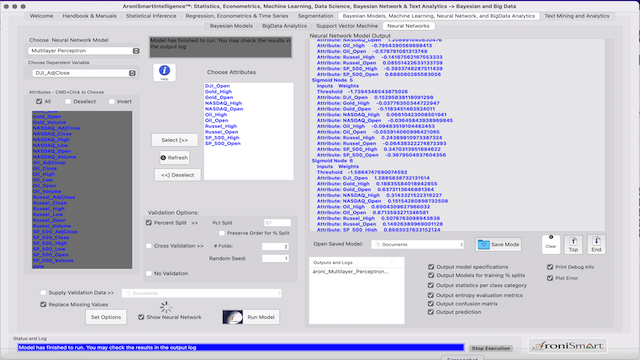Toggle Output prediction checkbox
Viewport: 640px width, 360px height.
(431, 312)
